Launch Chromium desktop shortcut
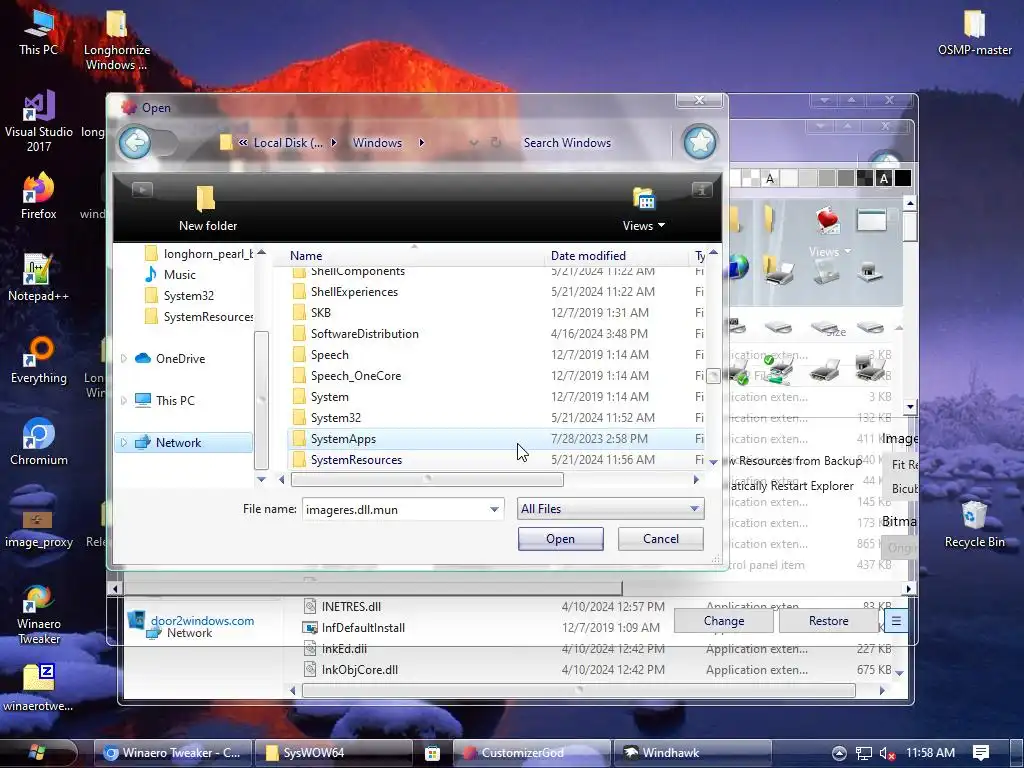1024x768 pixels. click(x=39, y=442)
